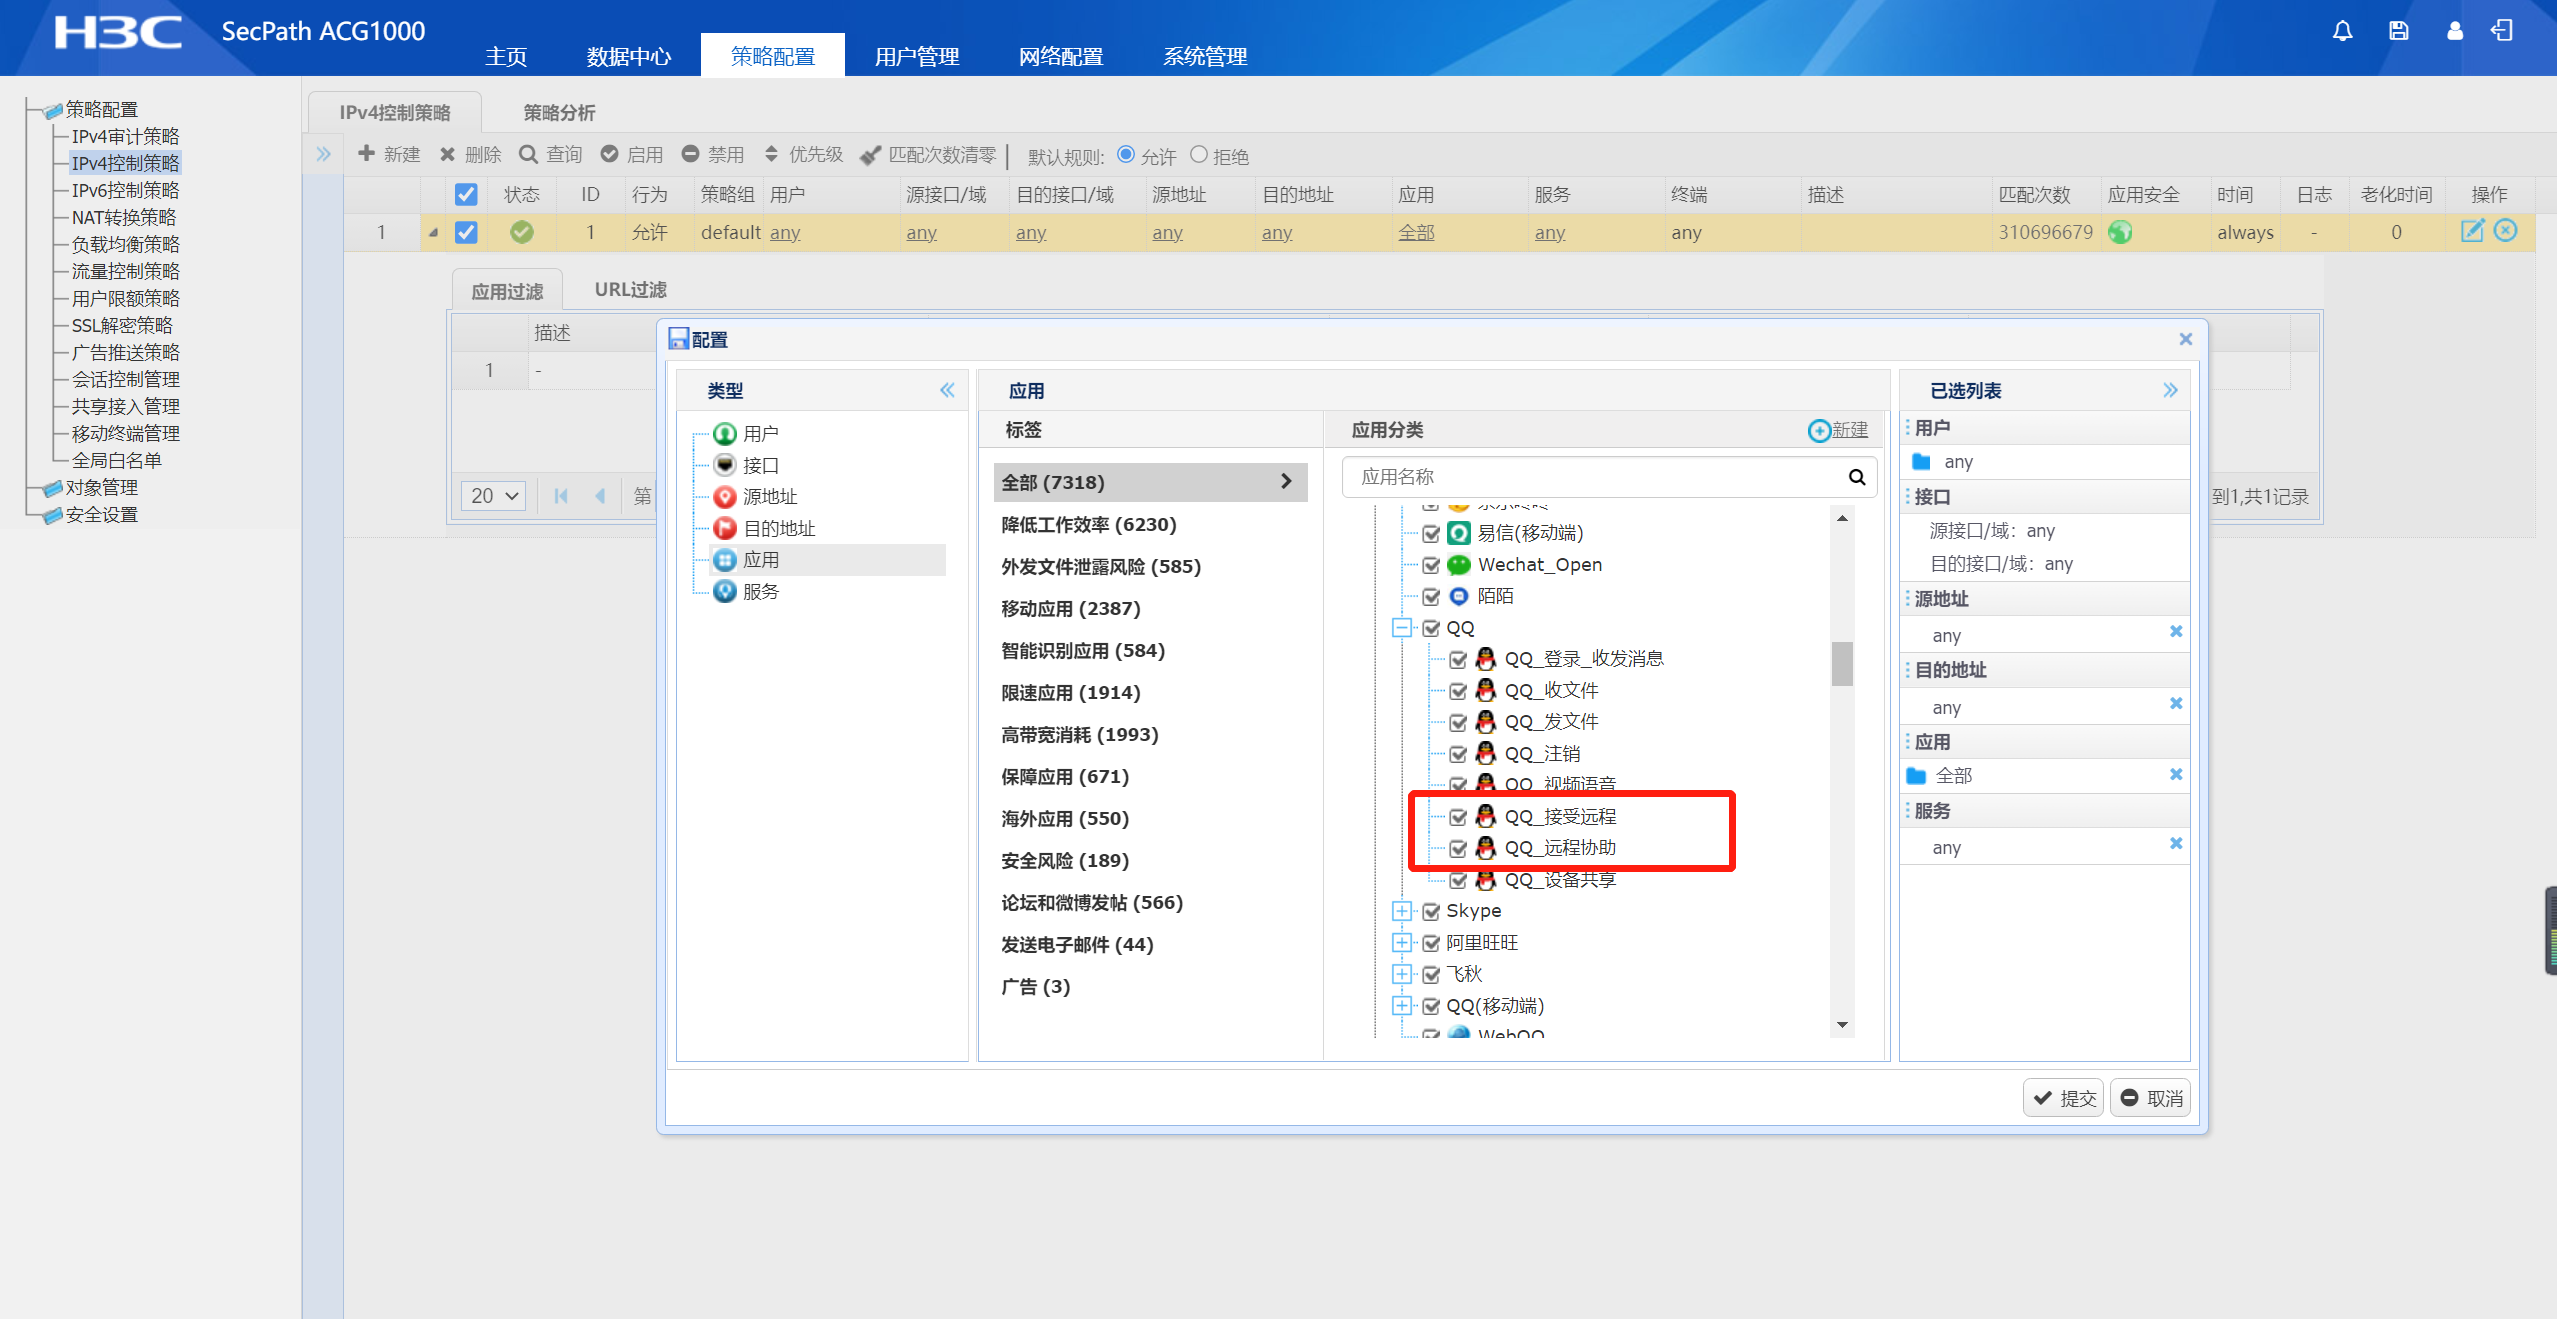
Task: Click the 取消 cancel button
Action: (2151, 1098)
